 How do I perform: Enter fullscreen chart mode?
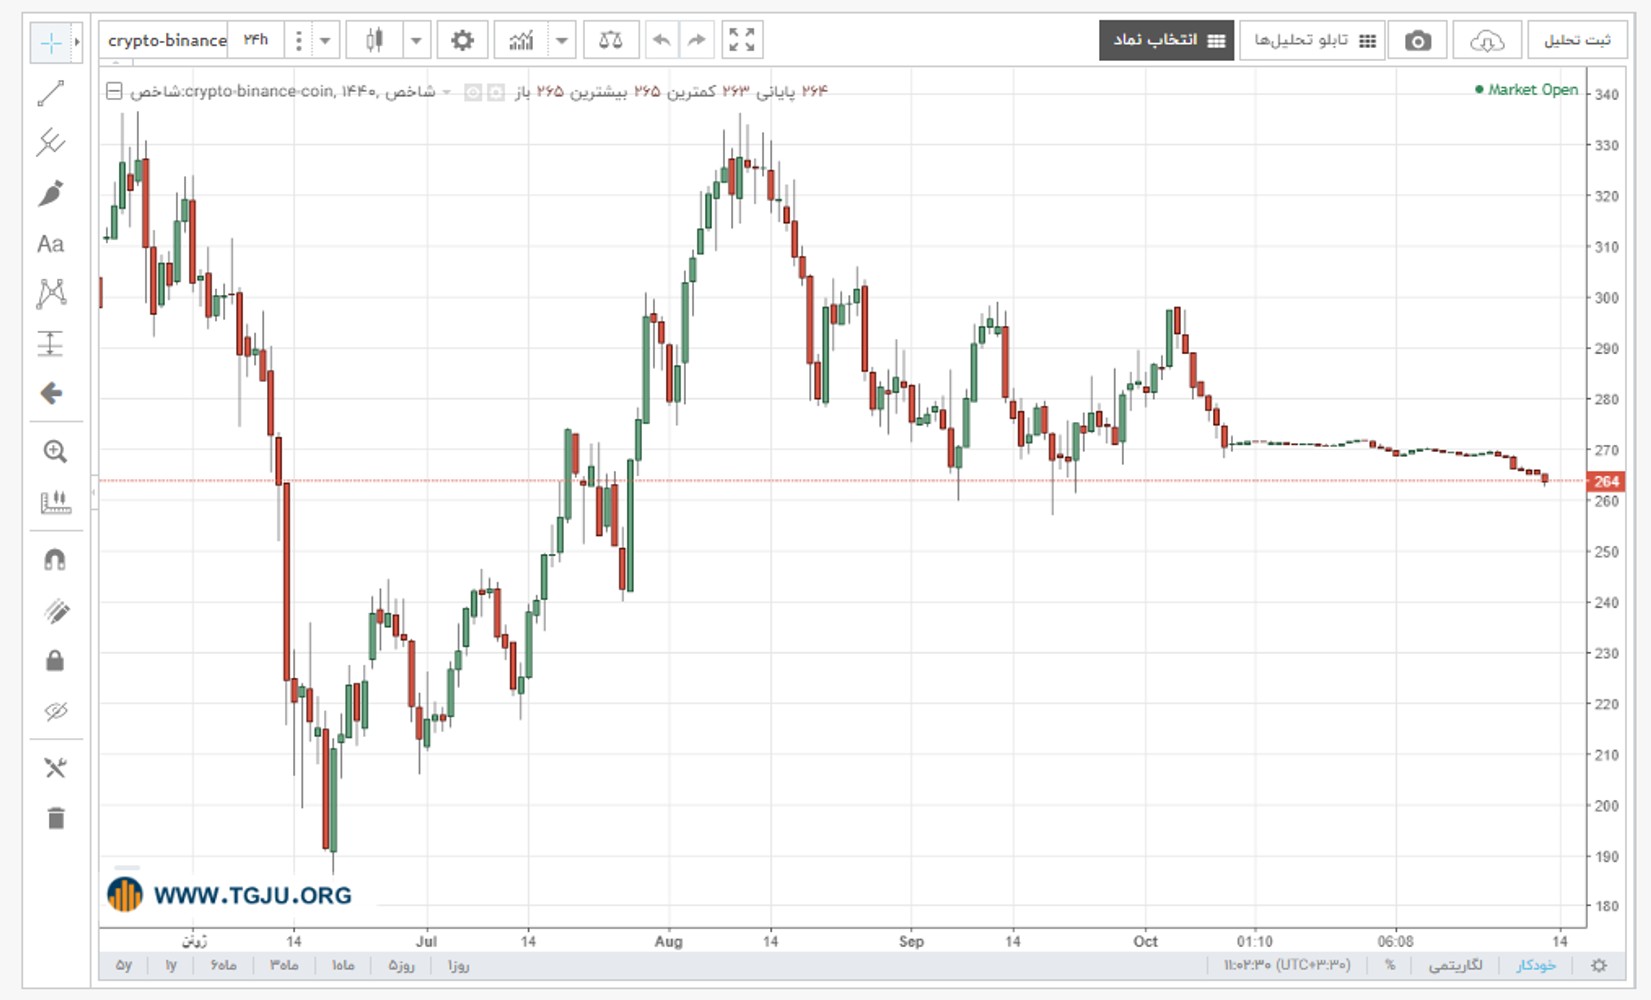coord(742,41)
